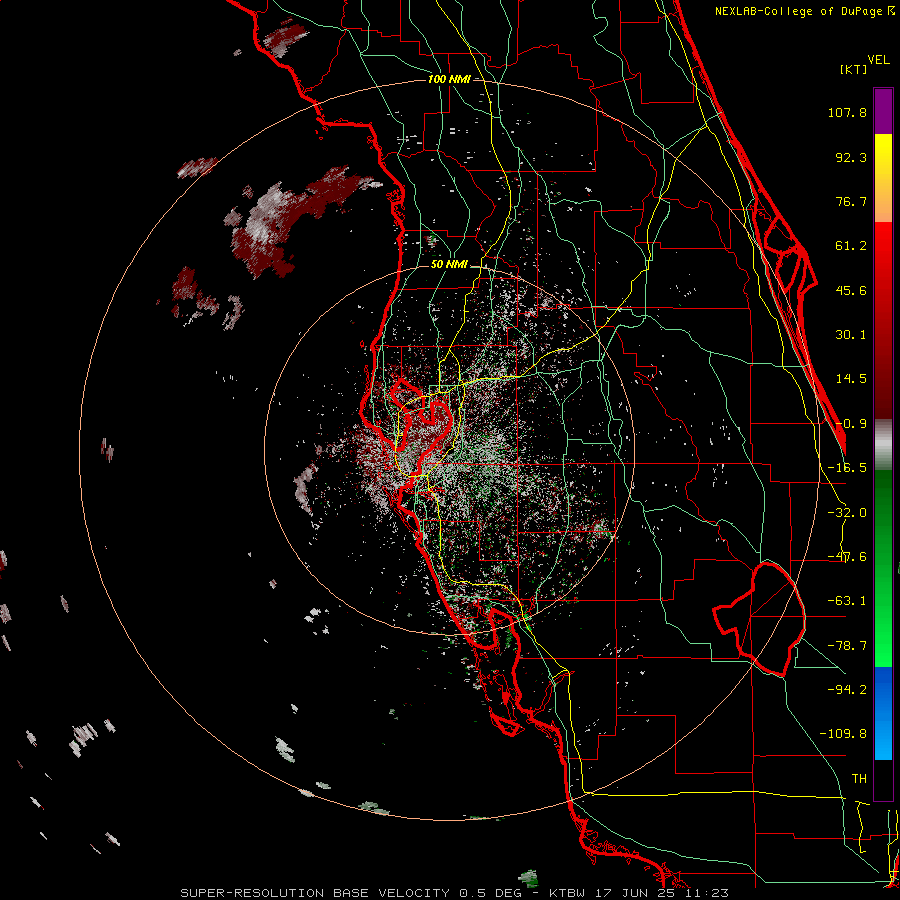Click the -0.9 velocity scale value
Screen dimensions: 900x900
pos(851,424)
